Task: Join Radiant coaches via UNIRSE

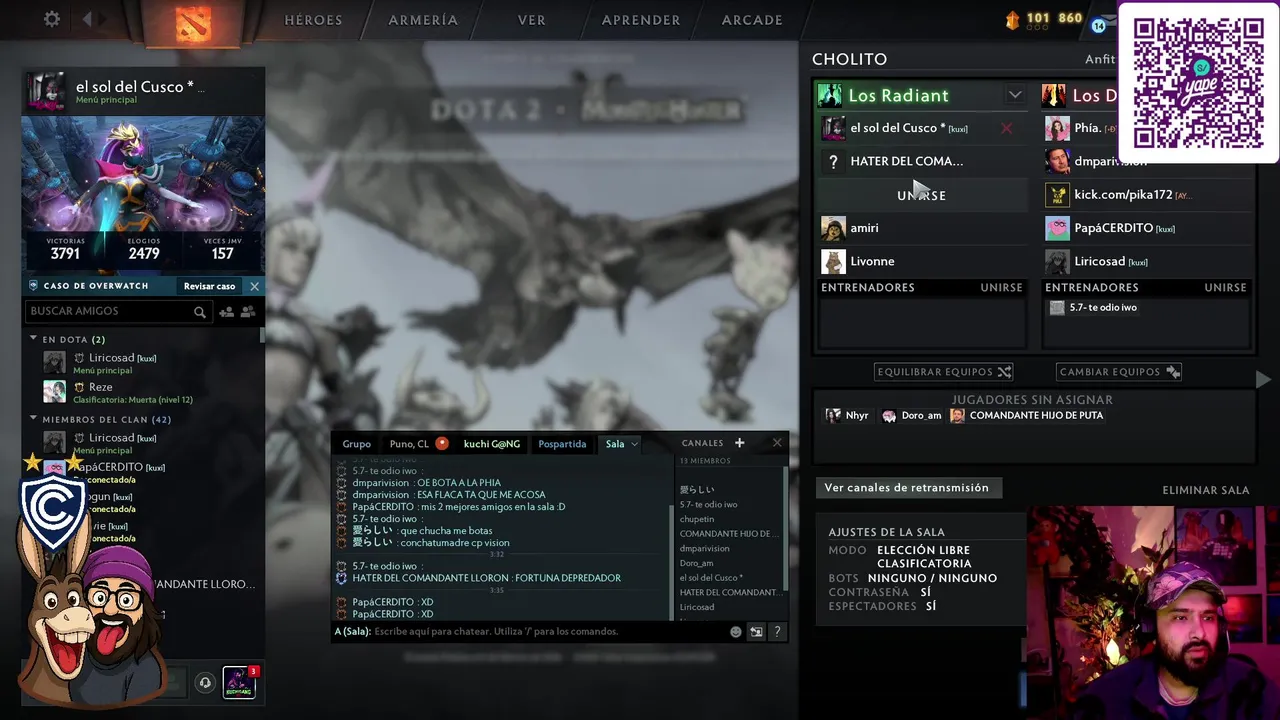Action: coord(1001,288)
